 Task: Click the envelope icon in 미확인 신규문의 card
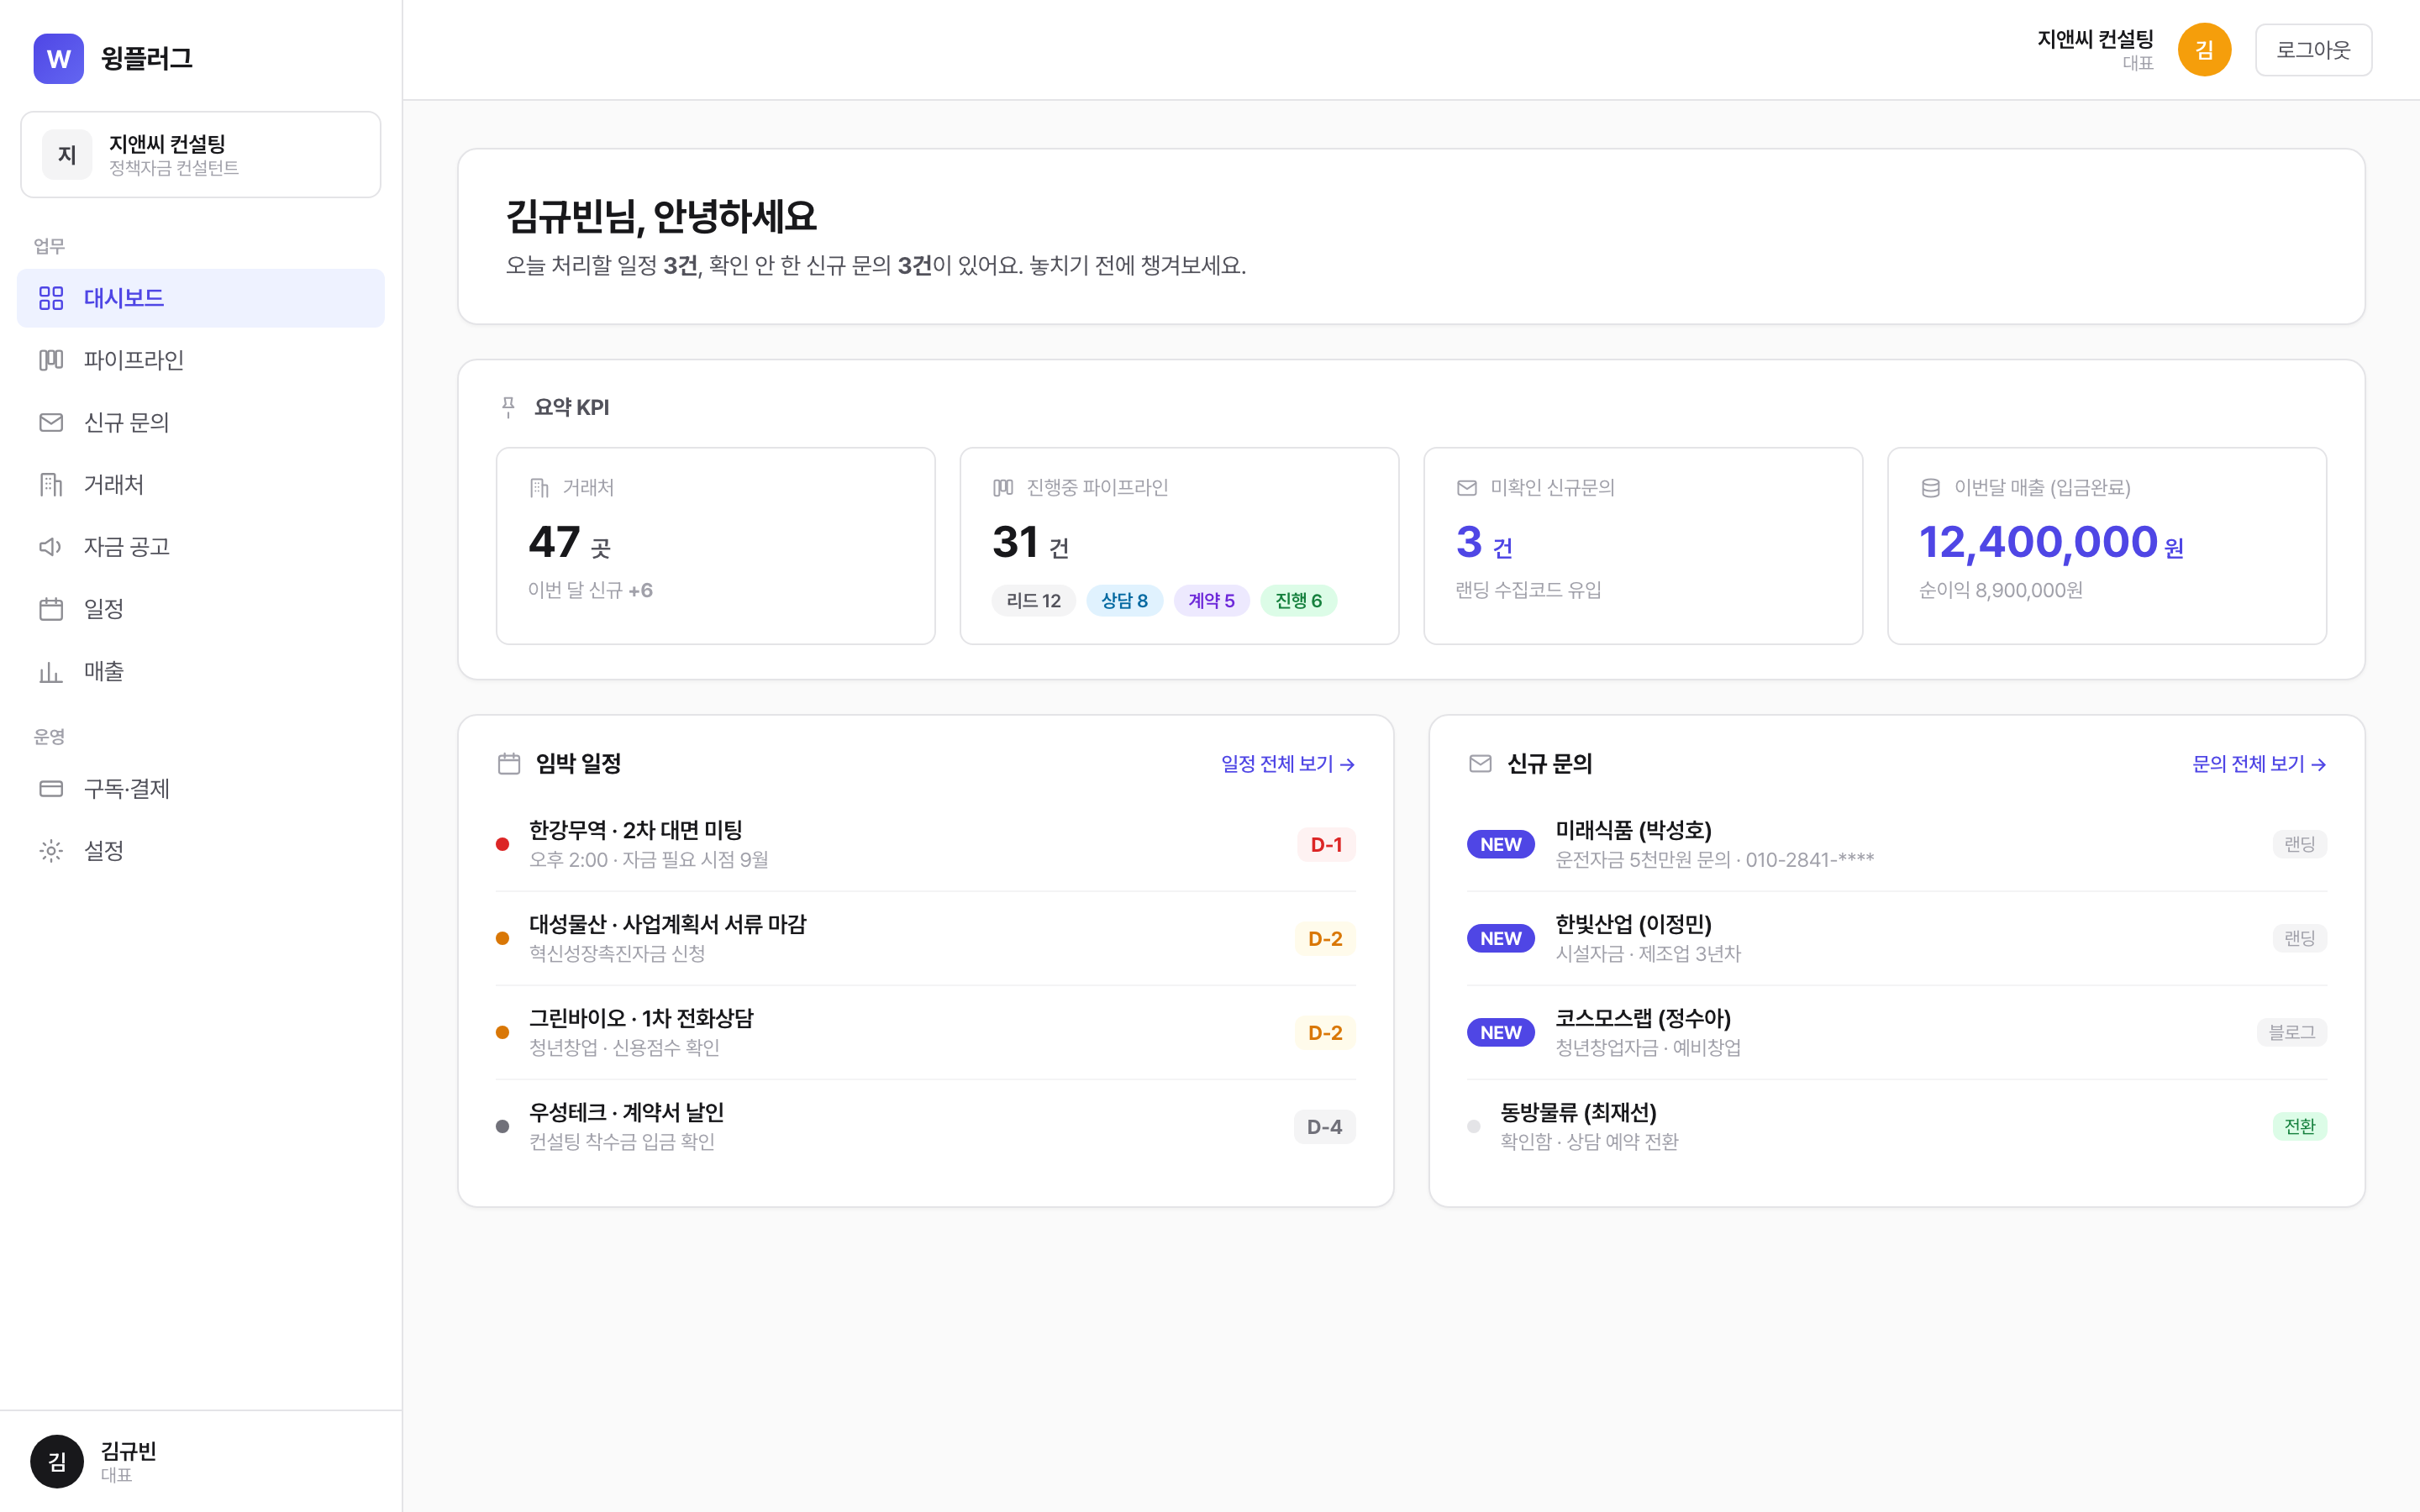pos(1467,488)
